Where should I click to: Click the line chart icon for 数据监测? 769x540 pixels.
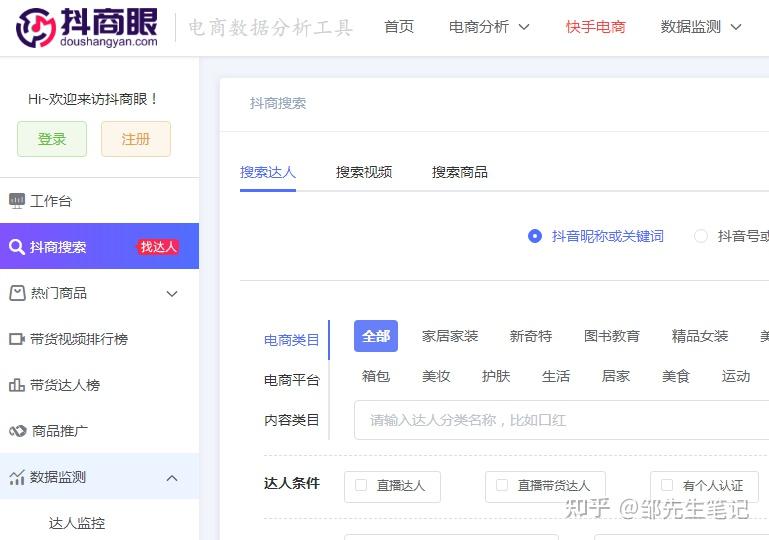[x=17, y=477]
